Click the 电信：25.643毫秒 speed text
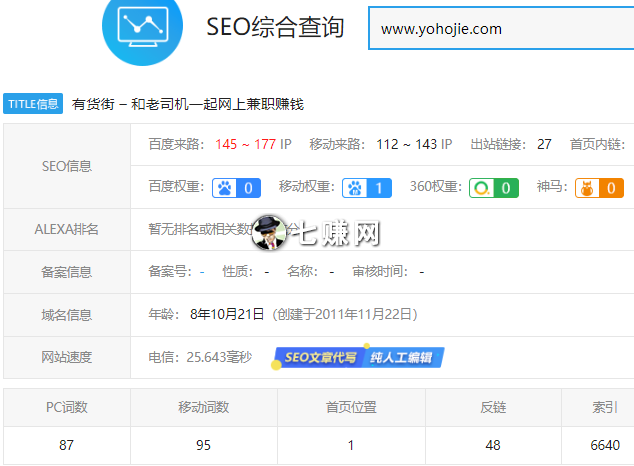The width and height of the screenshot is (634, 466). click(200, 357)
